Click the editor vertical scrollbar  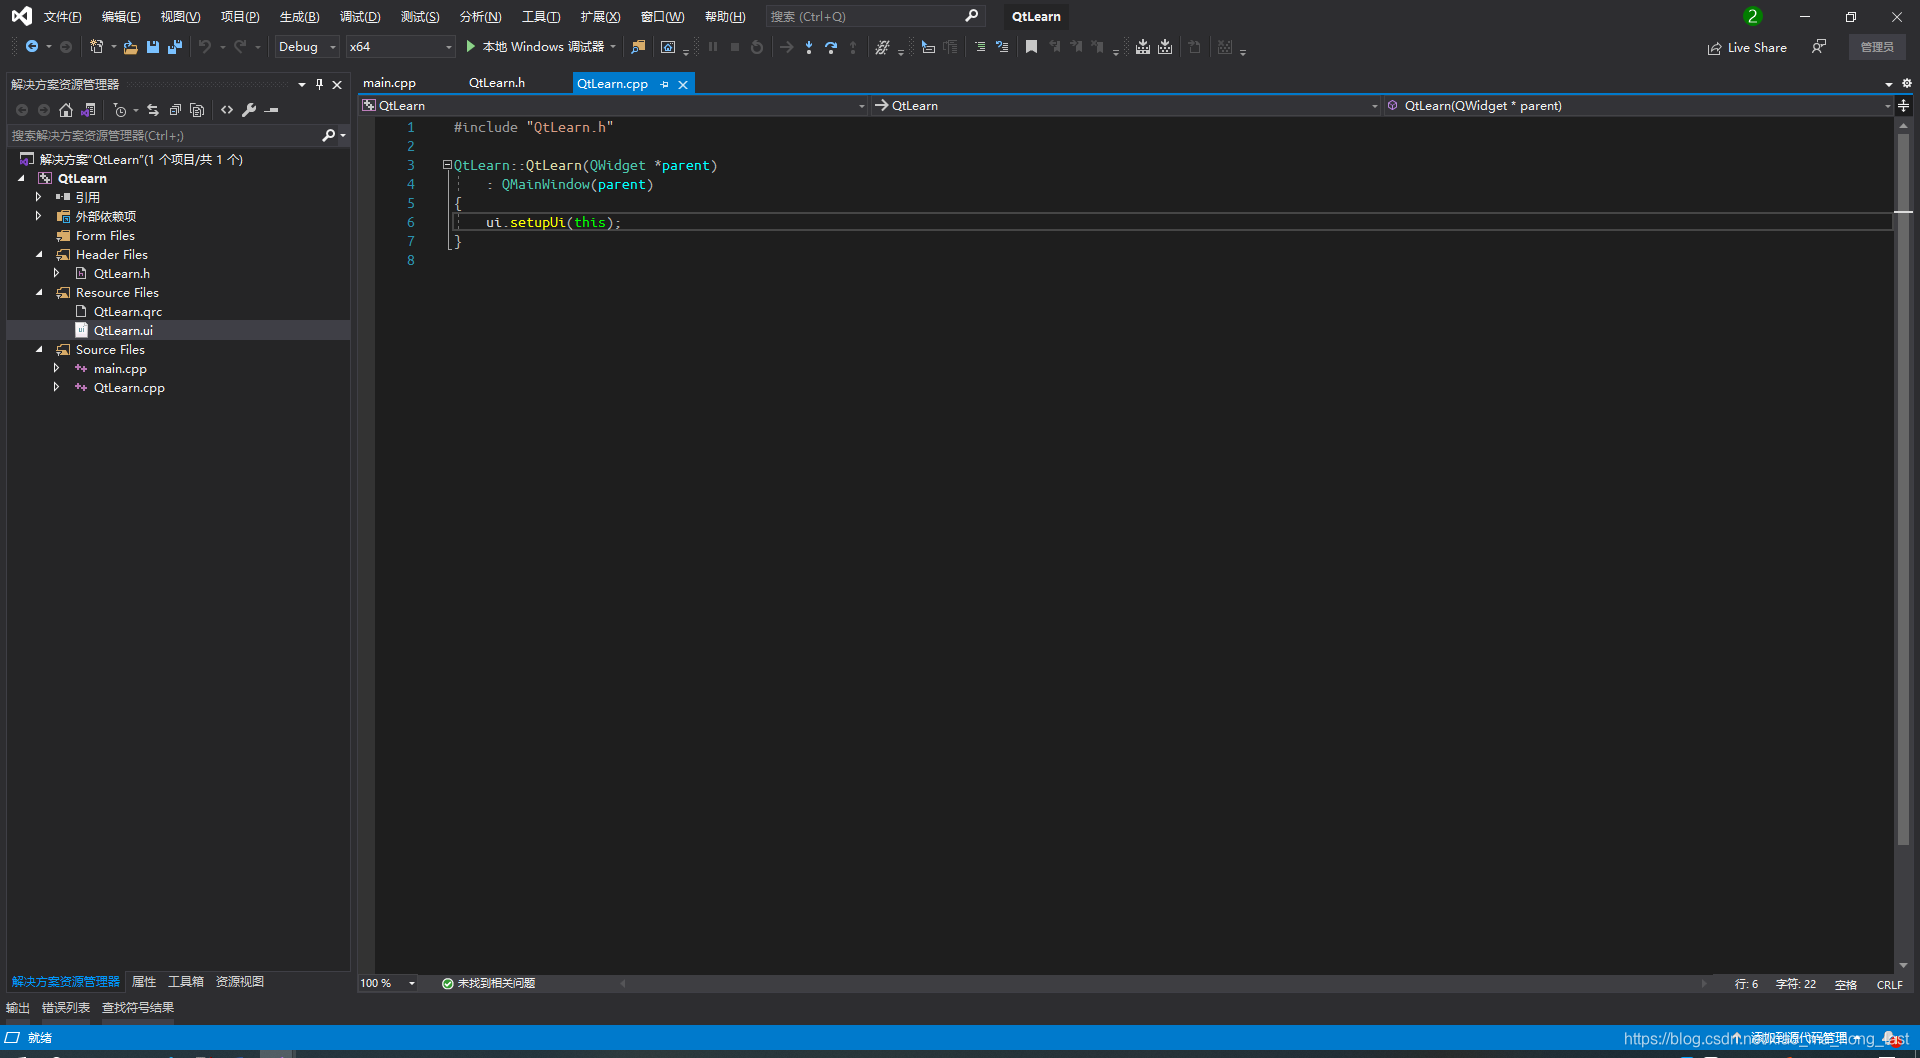1903,490
